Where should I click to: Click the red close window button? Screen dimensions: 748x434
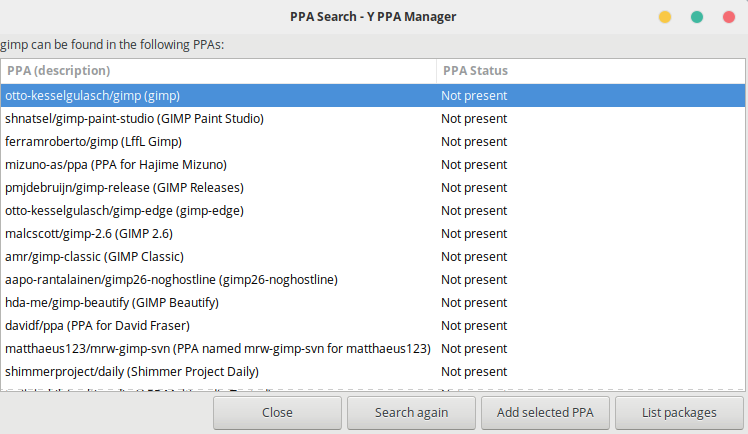pyautogui.click(x=728, y=17)
